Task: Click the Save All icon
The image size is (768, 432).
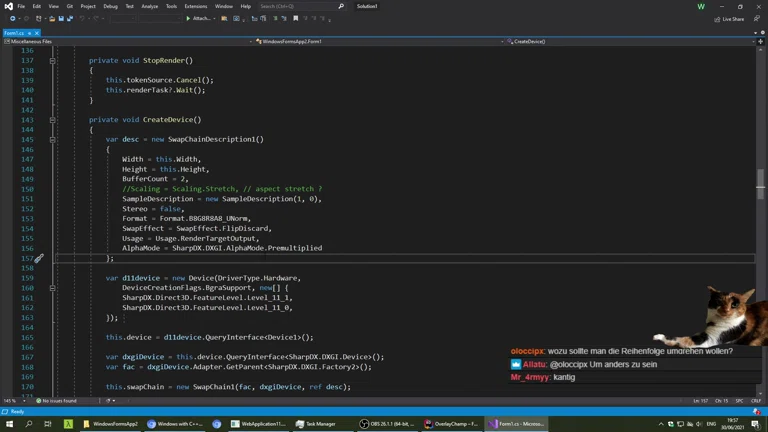Action: [x=70, y=19]
